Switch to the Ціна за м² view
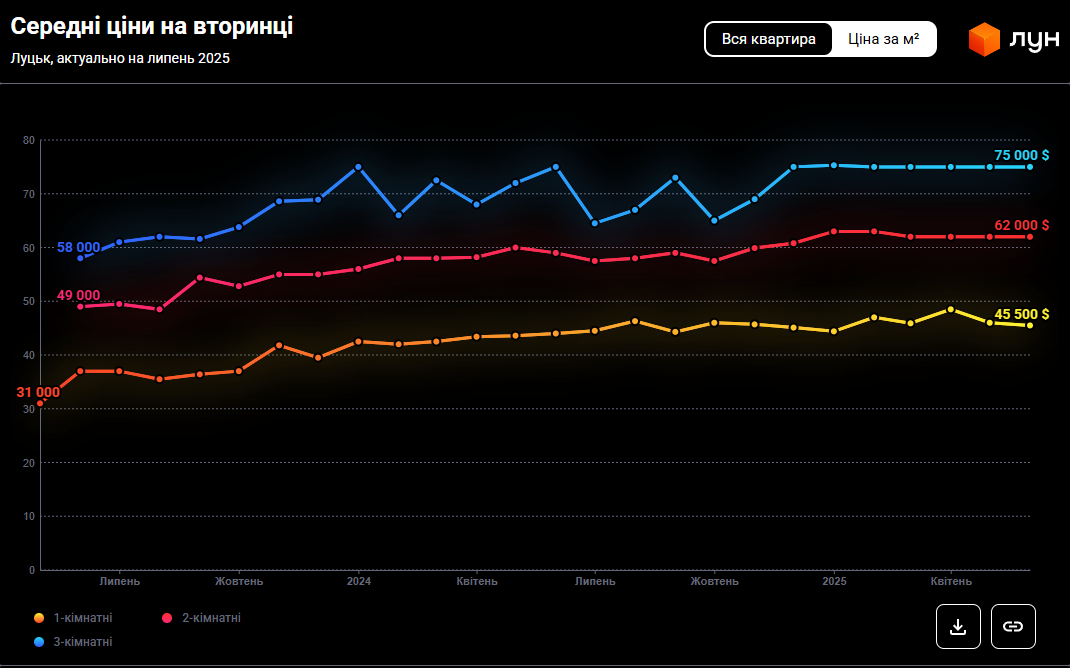Screen dimensions: 1070x668 tap(884, 39)
